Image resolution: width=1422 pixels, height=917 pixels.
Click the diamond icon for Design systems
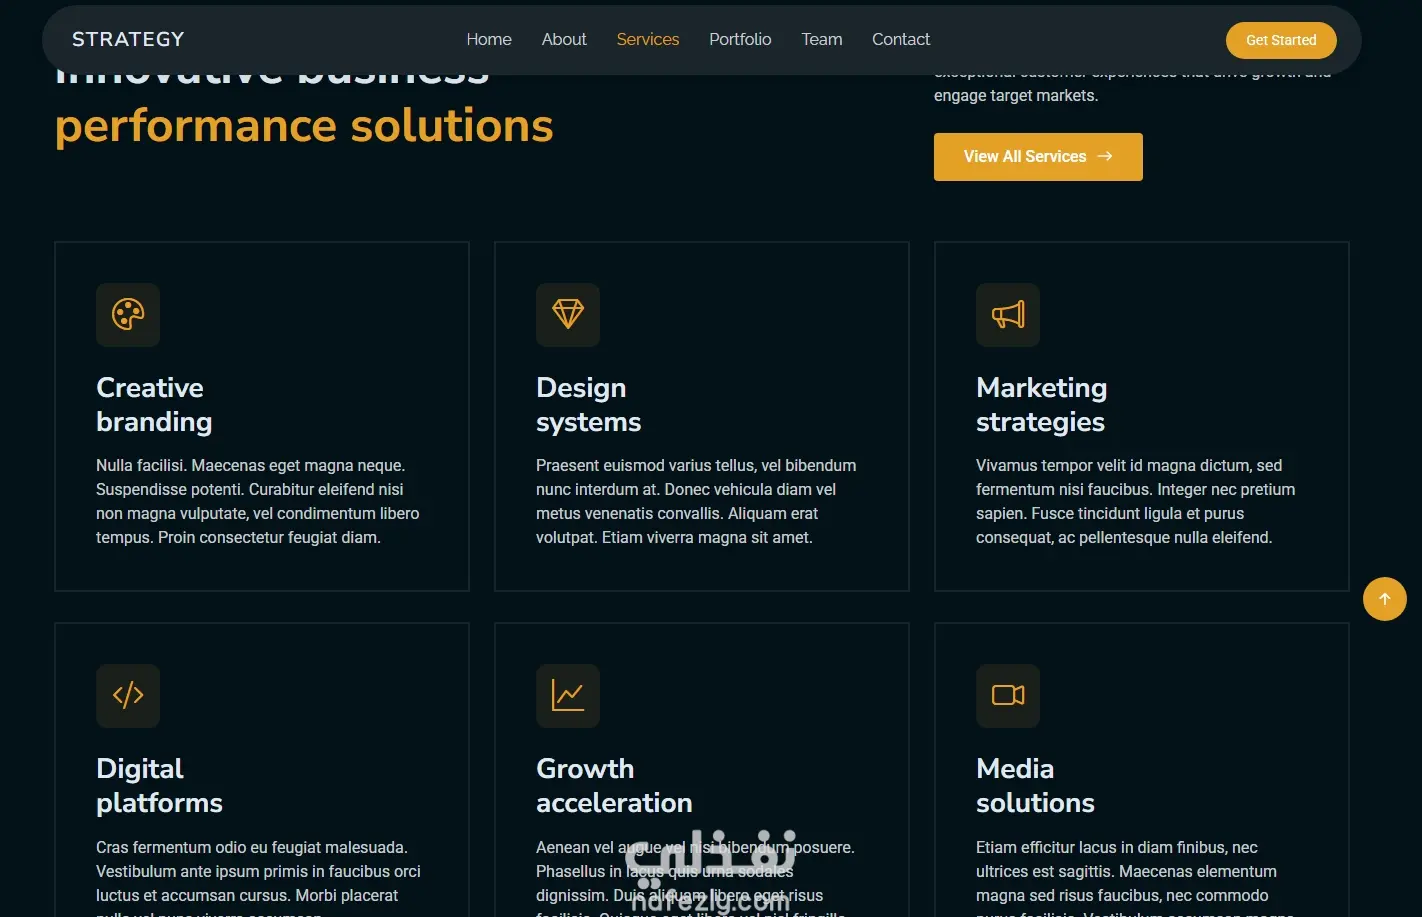point(568,314)
